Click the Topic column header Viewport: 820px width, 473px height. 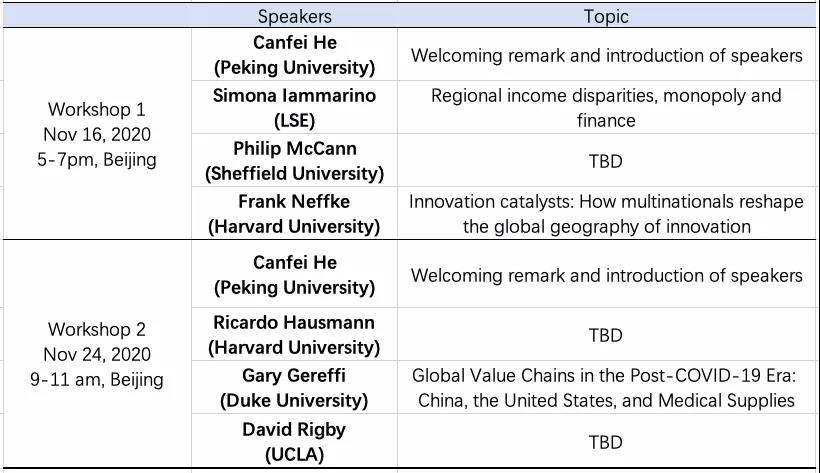coord(606,16)
